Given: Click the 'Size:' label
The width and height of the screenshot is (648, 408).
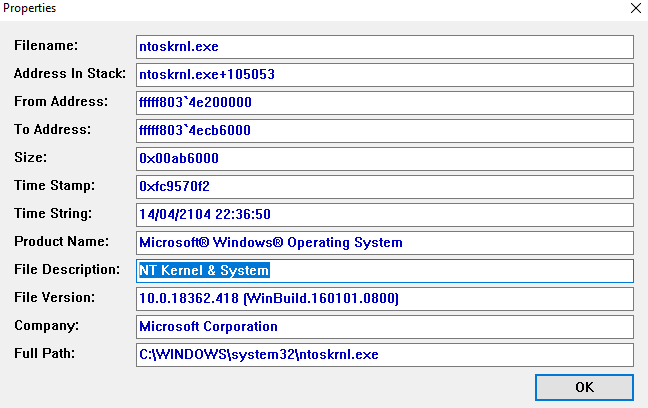Looking at the screenshot, I should (31, 157).
